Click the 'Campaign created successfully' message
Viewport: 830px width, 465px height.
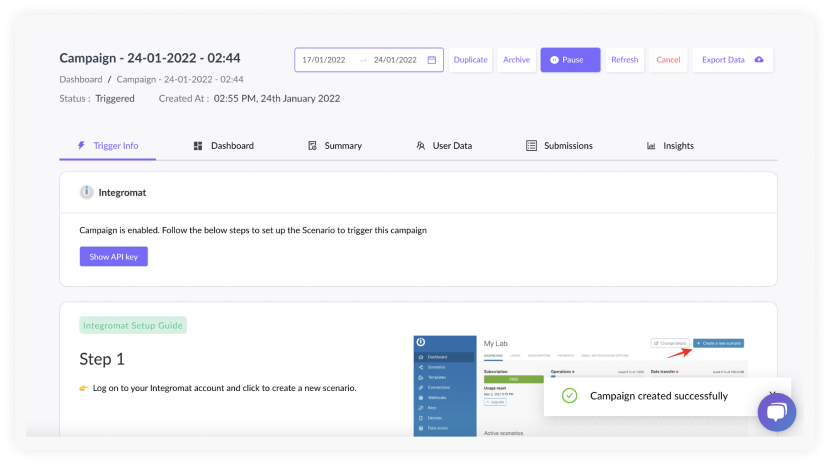pos(659,396)
